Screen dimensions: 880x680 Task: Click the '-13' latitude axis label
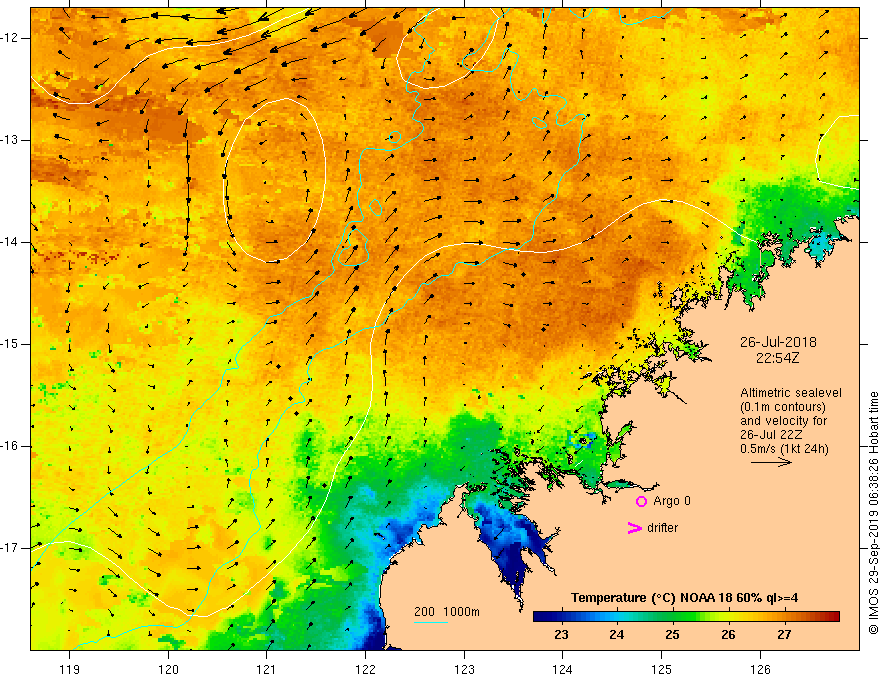coord(10,140)
